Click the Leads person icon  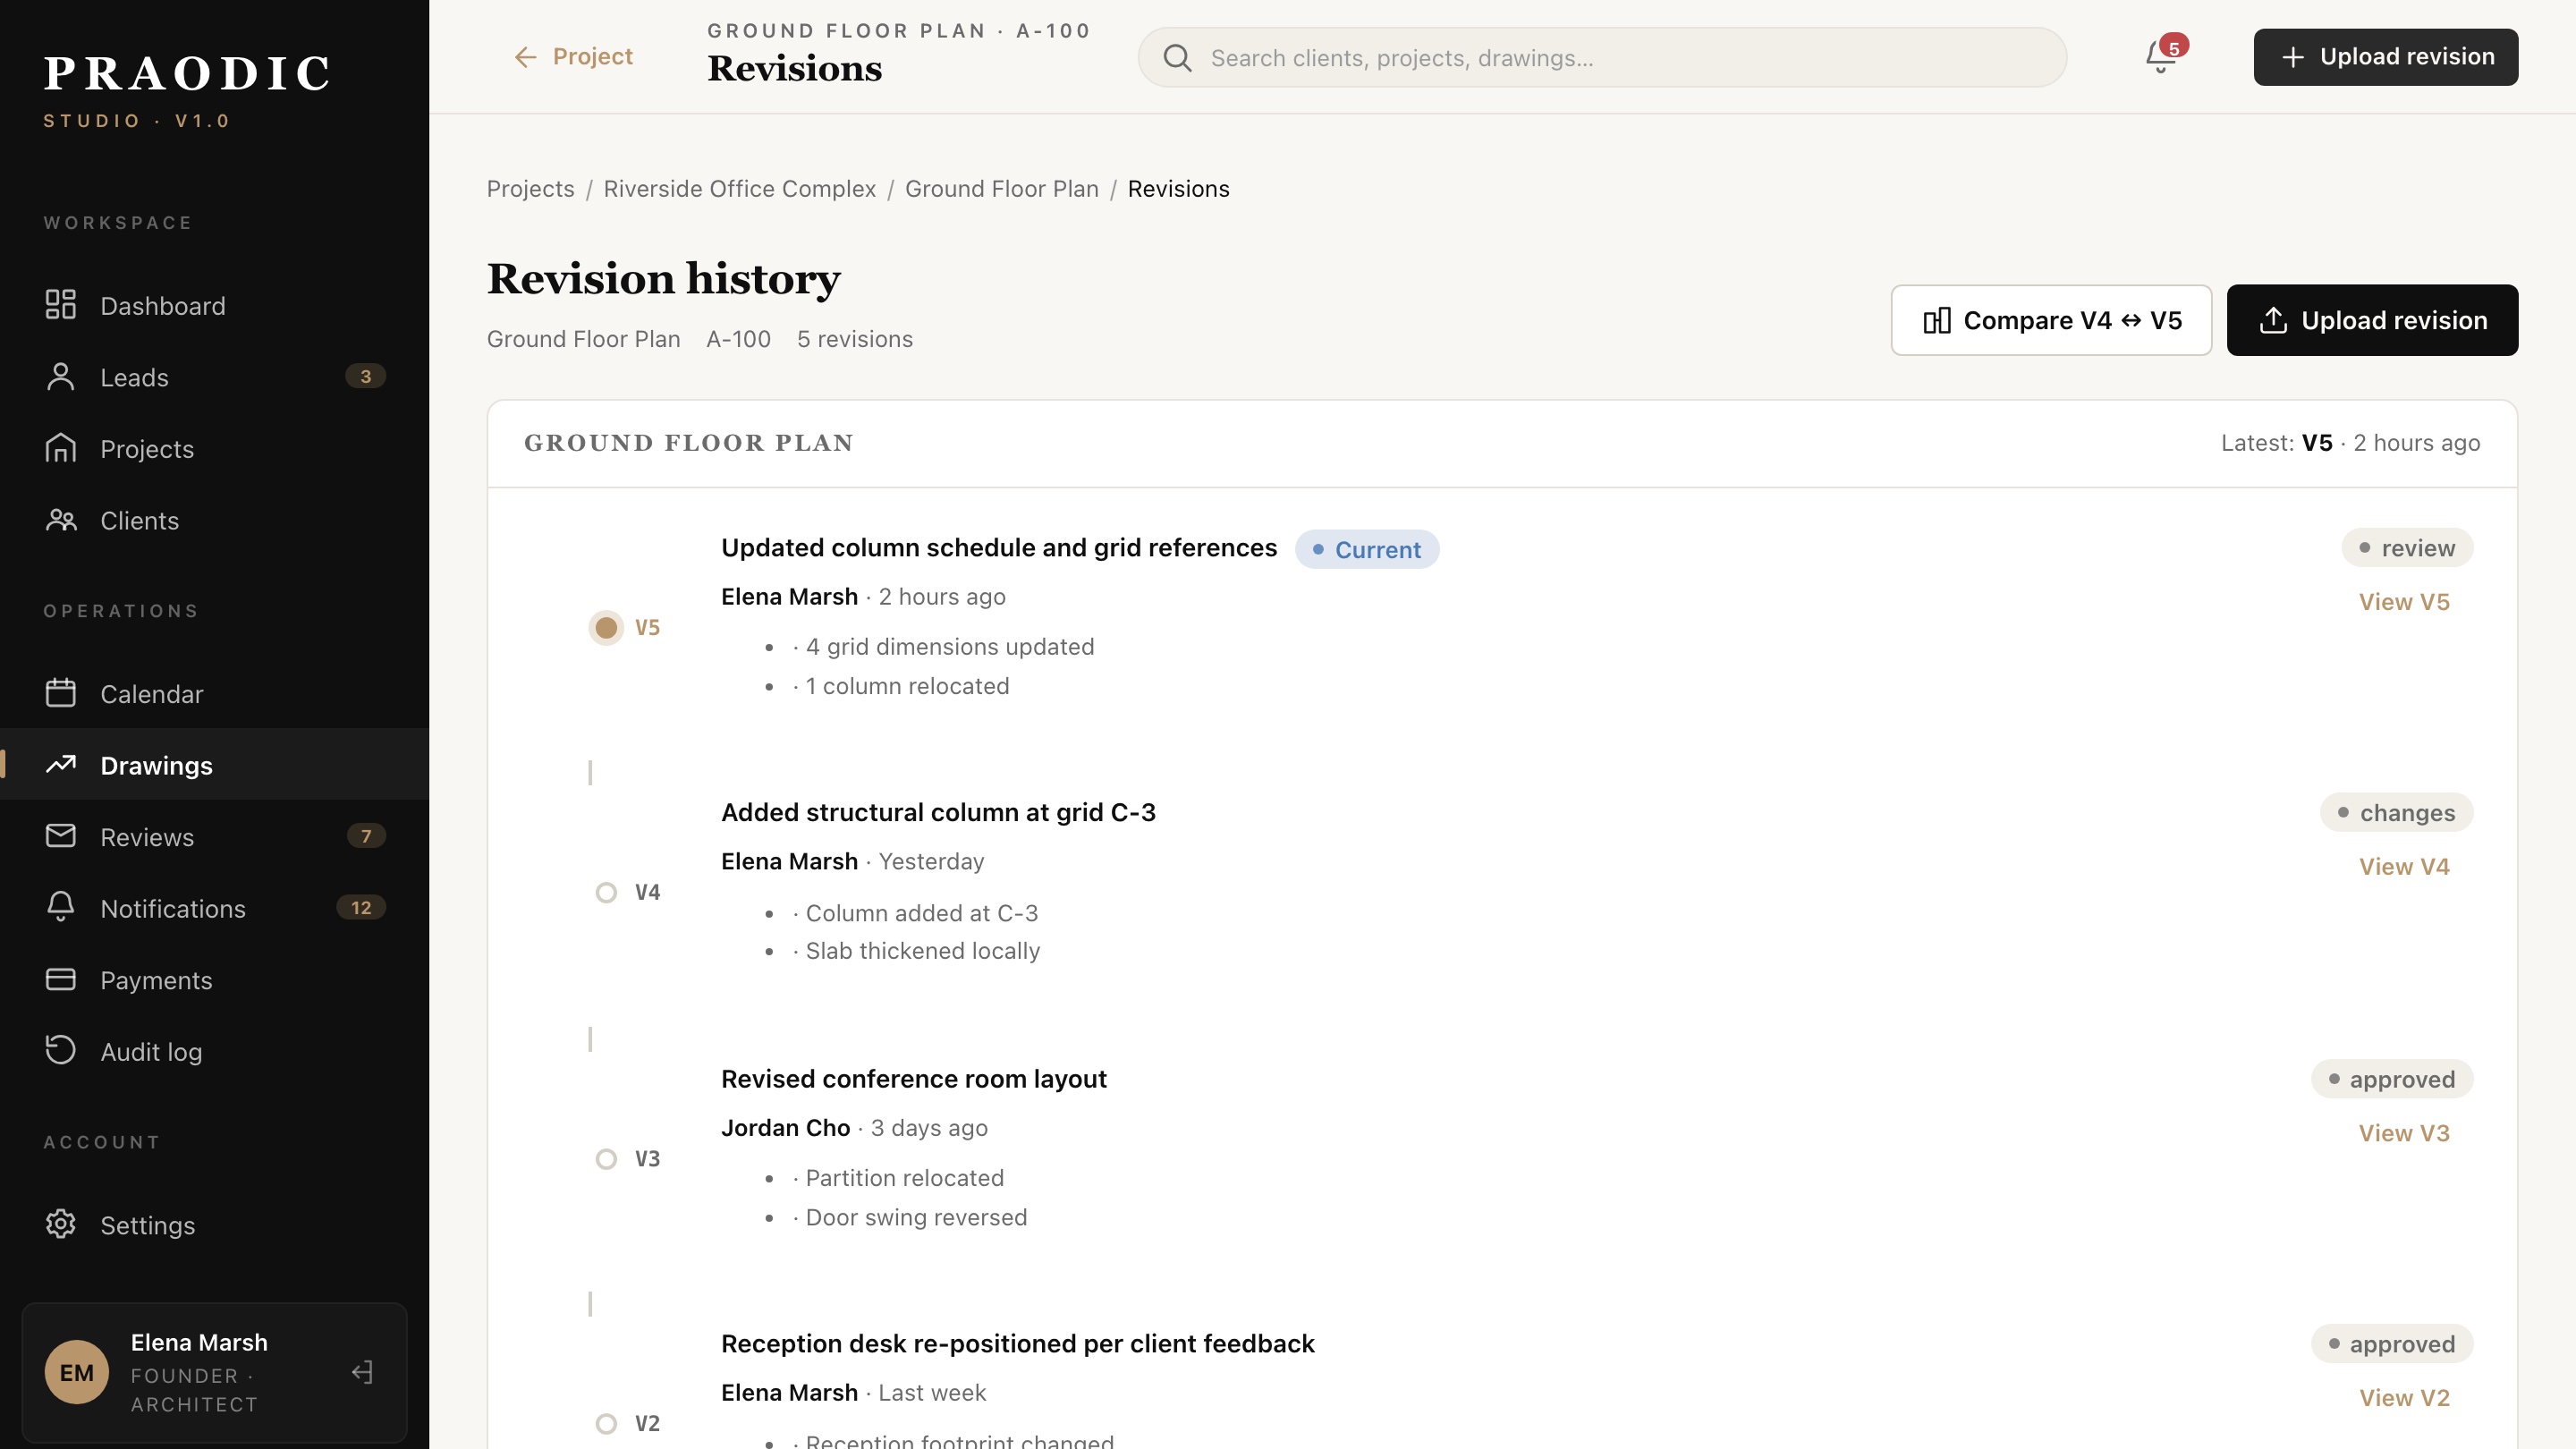pyautogui.click(x=60, y=377)
